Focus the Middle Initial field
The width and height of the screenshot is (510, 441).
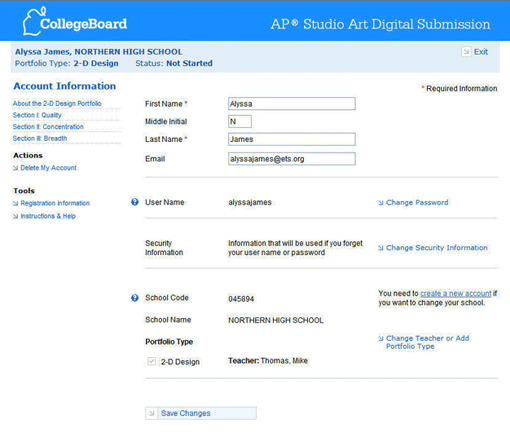click(240, 121)
